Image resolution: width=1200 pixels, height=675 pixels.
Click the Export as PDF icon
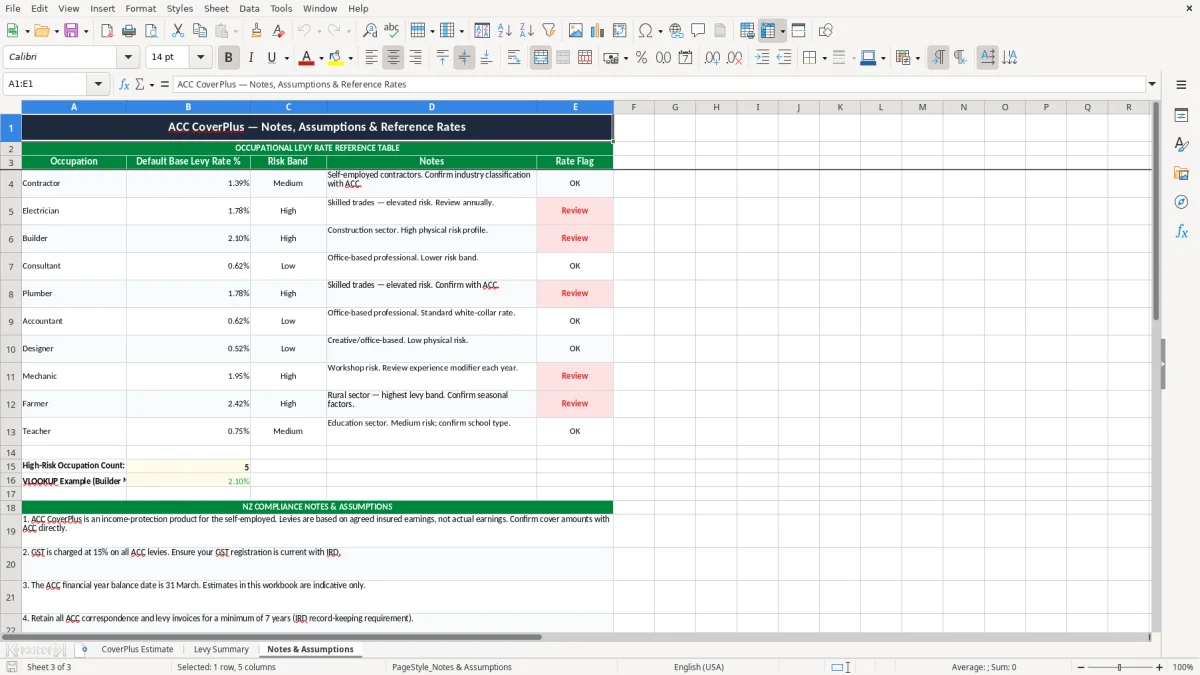[x=107, y=31]
